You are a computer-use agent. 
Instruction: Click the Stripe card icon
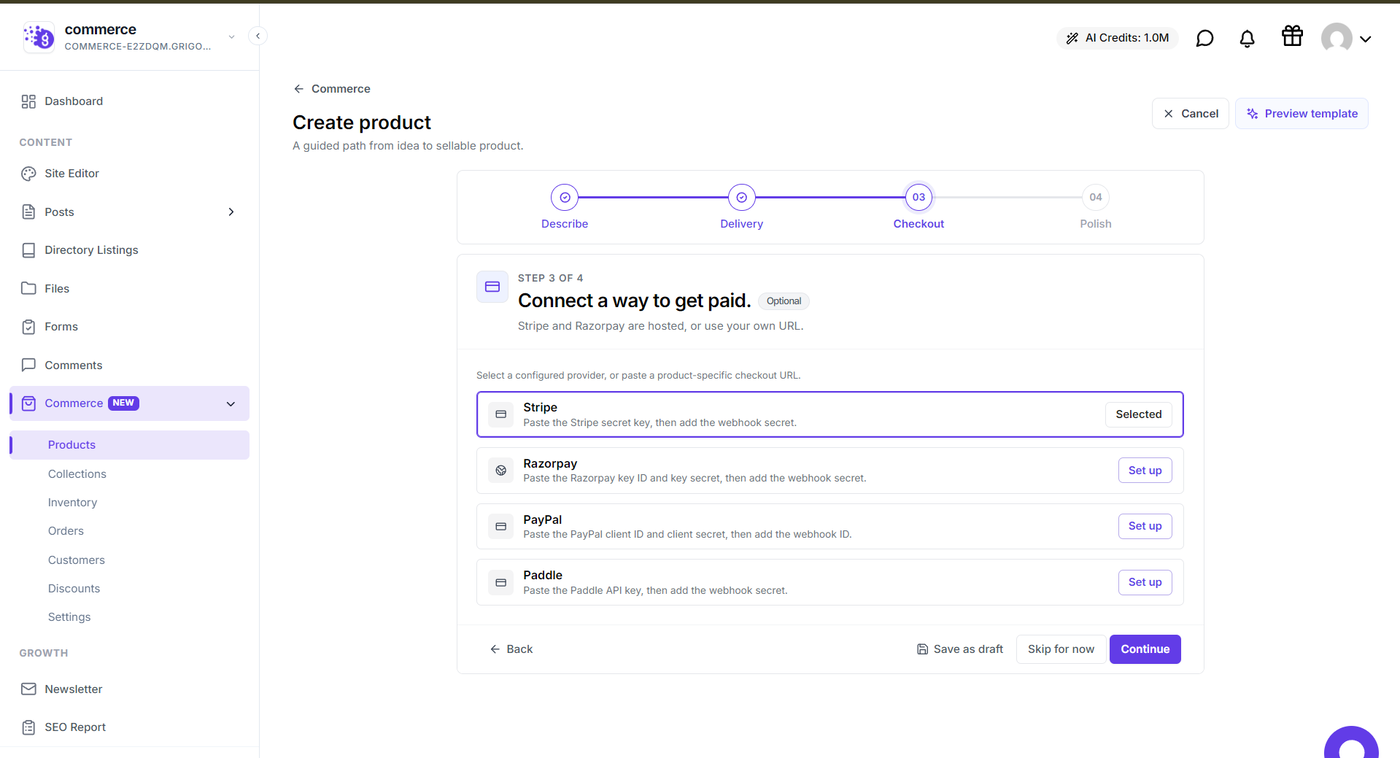coord(501,414)
